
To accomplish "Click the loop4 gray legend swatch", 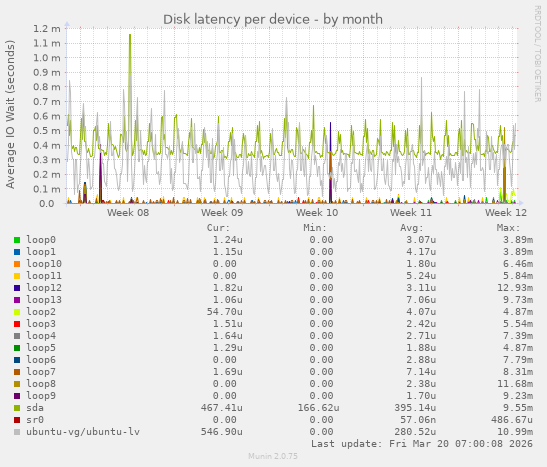I will click(x=17, y=336).
